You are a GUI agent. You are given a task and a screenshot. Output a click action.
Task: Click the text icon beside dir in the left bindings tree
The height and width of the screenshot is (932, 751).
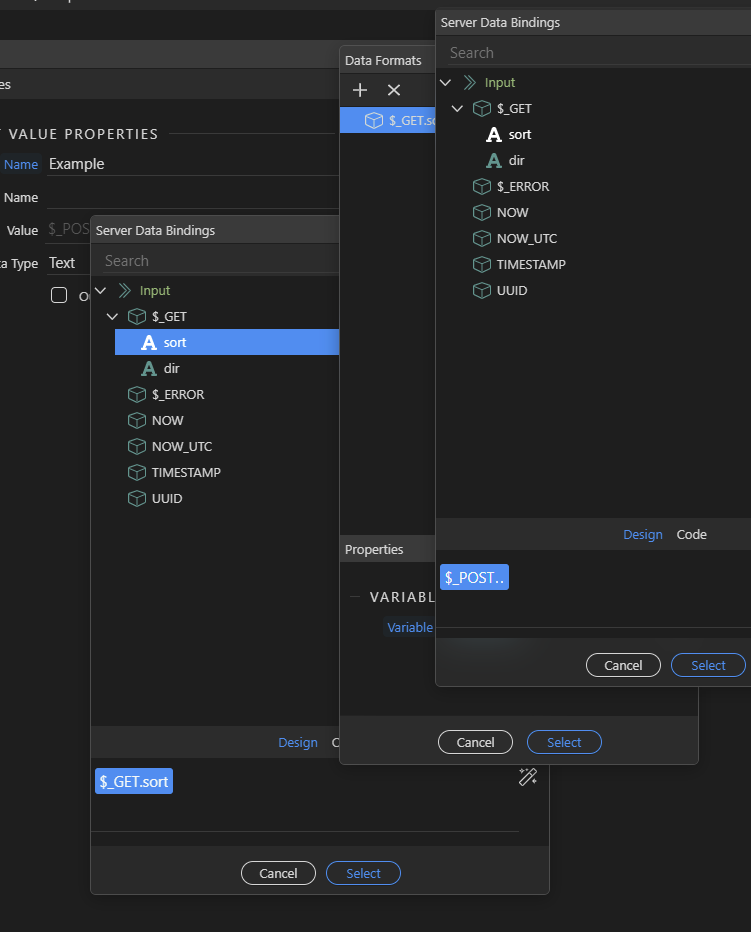[x=149, y=368]
